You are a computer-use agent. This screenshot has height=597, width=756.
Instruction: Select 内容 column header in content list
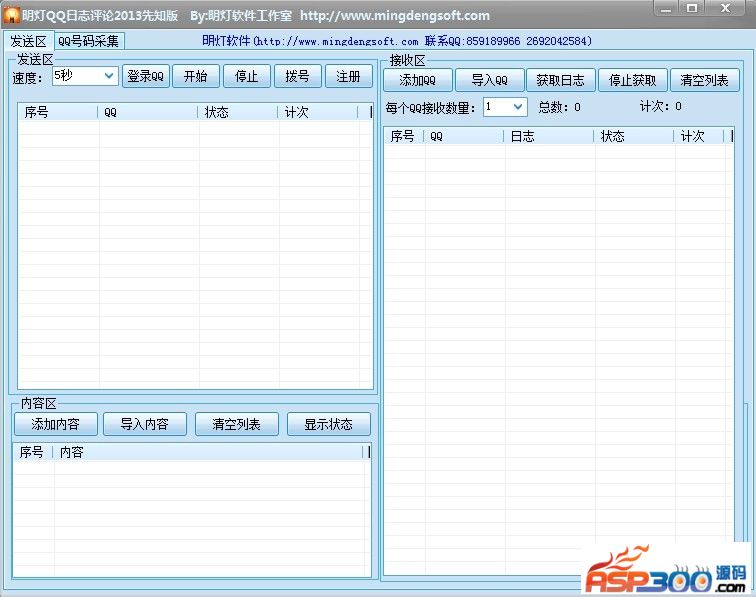[208, 452]
